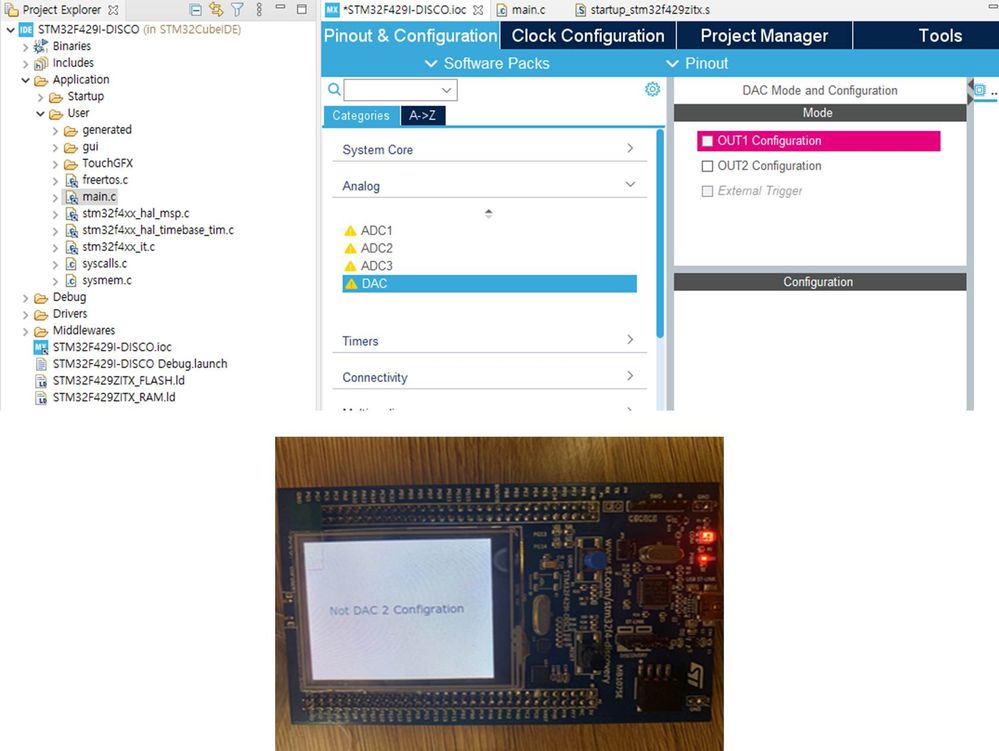Switch to Clock Configuration tab
Viewport: 999px width, 751px height.
[588, 36]
